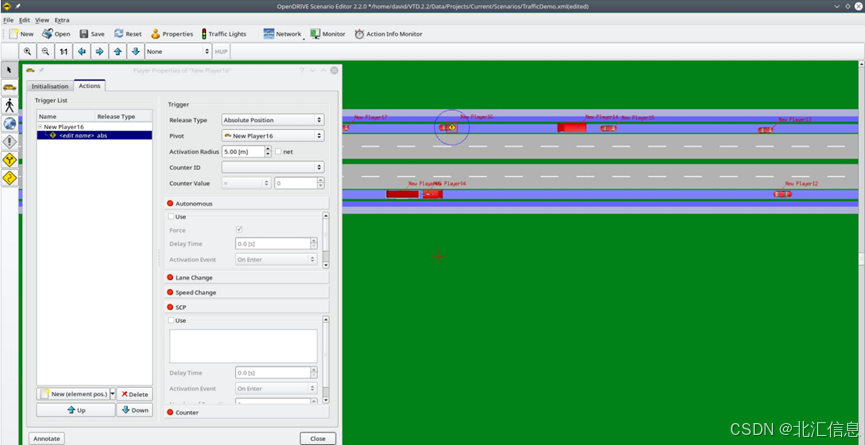865x445 pixels.
Task: Open the Release Type dropdown
Action: [273, 120]
